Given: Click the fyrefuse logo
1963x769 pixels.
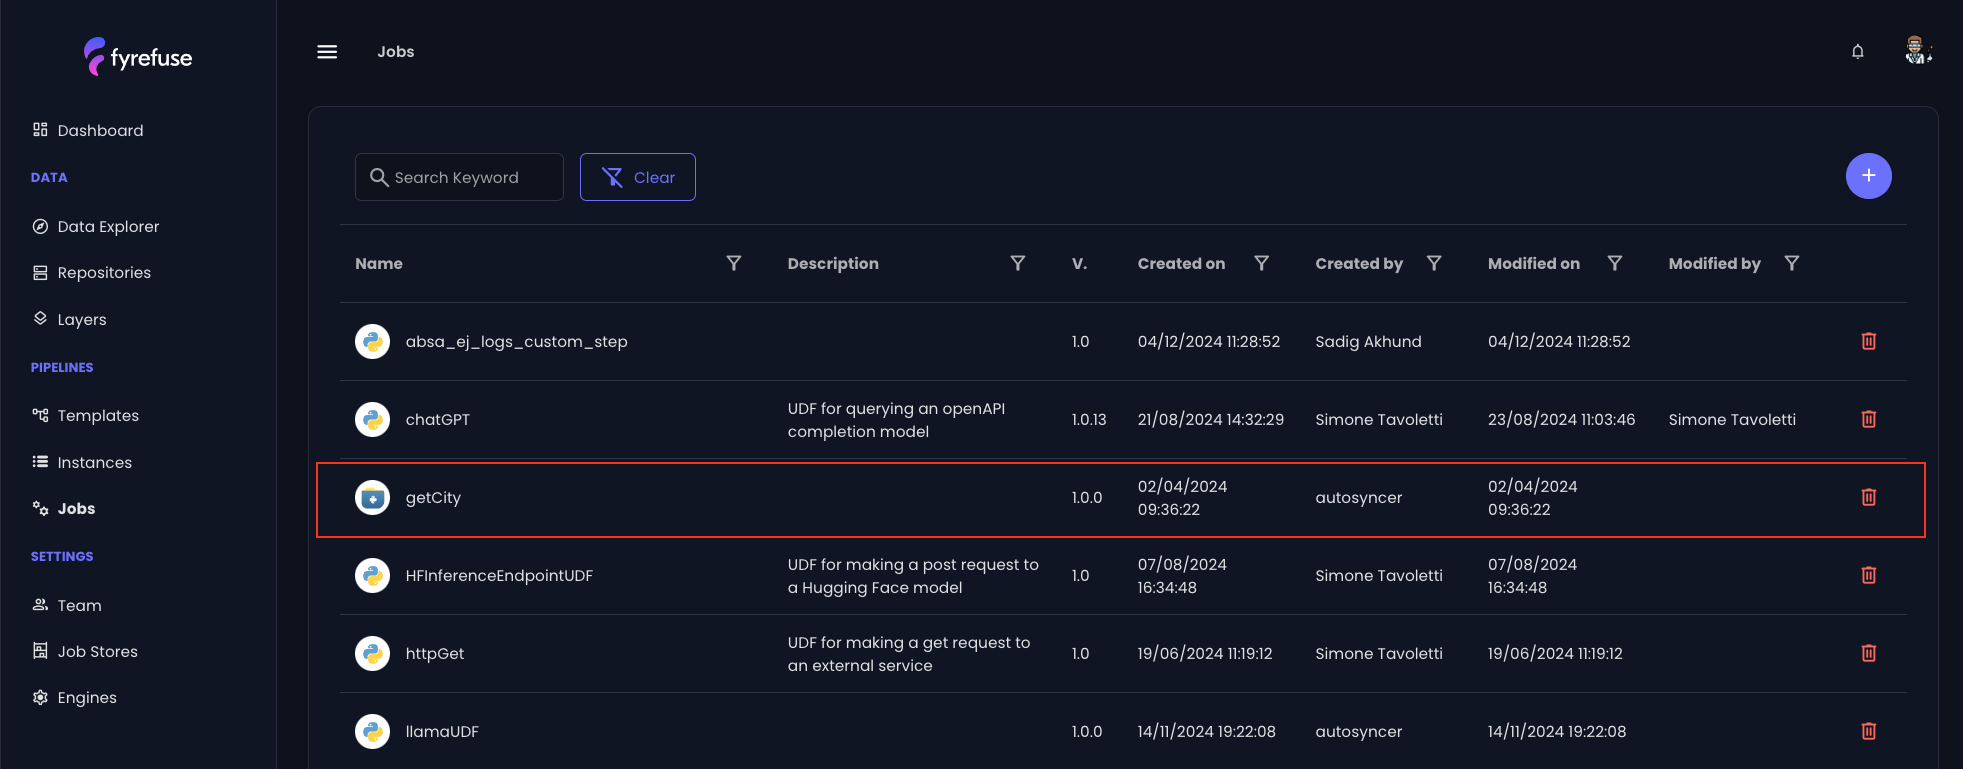Looking at the screenshot, I should click(x=138, y=57).
